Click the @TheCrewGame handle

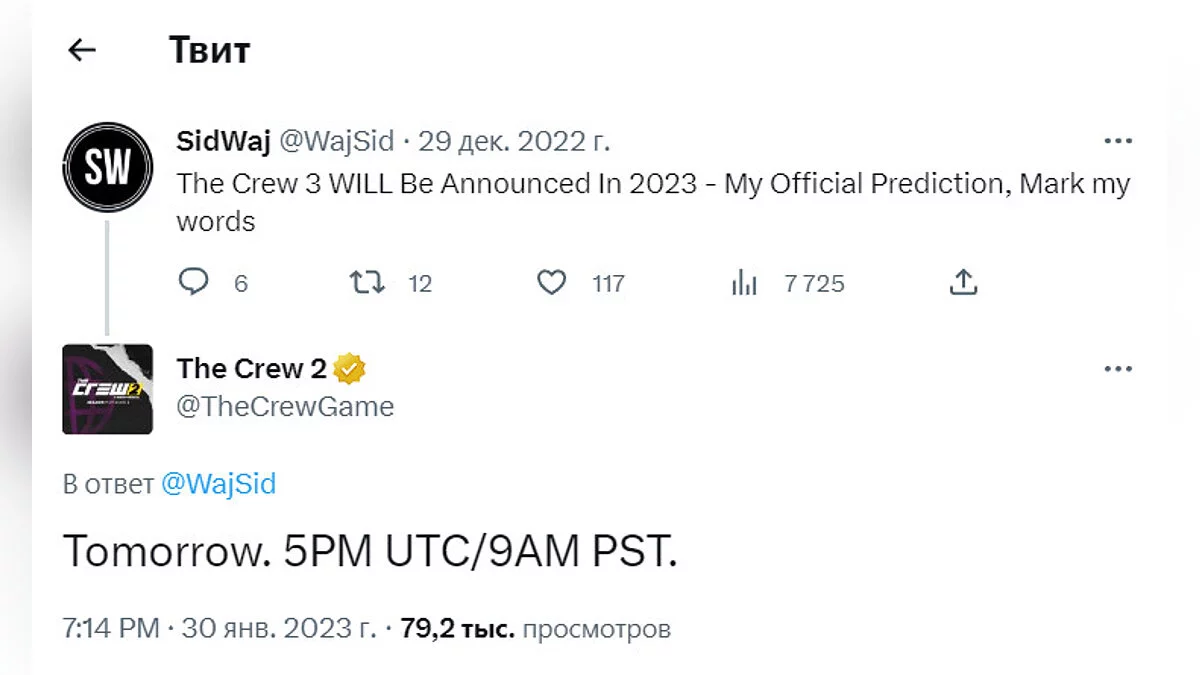pyautogui.click(x=285, y=406)
